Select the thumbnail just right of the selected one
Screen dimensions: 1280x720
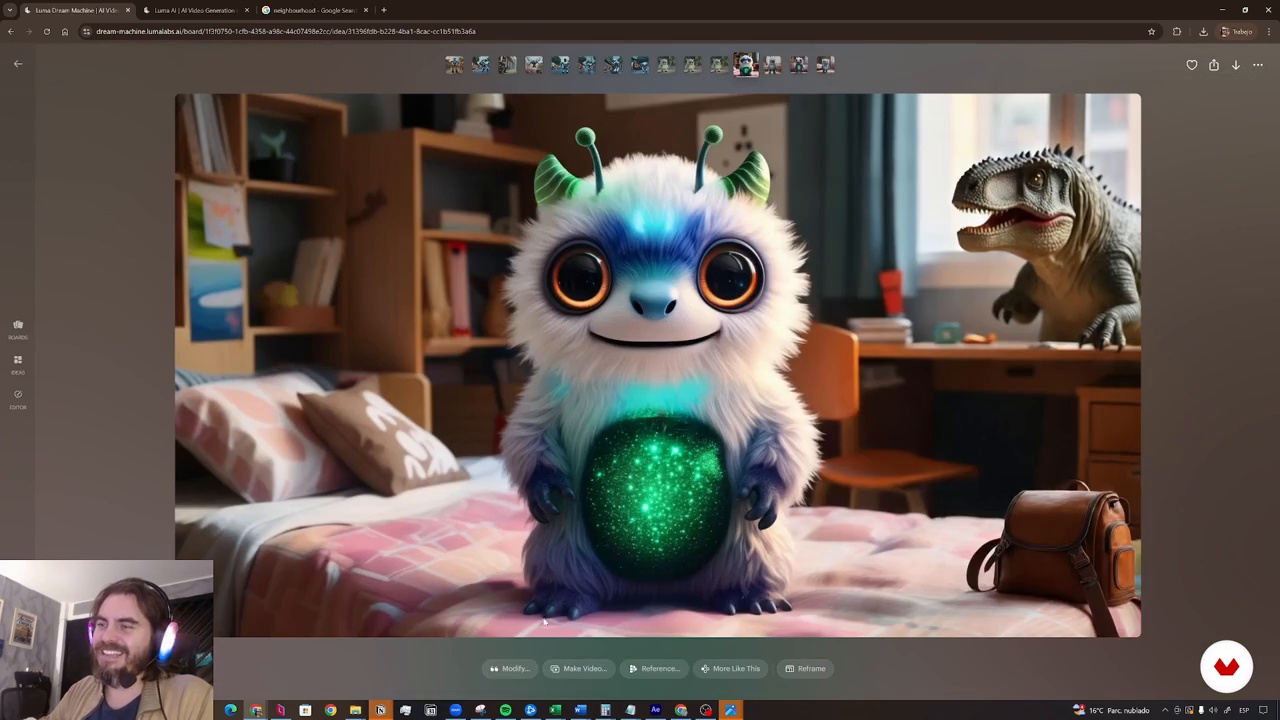(772, 65)
